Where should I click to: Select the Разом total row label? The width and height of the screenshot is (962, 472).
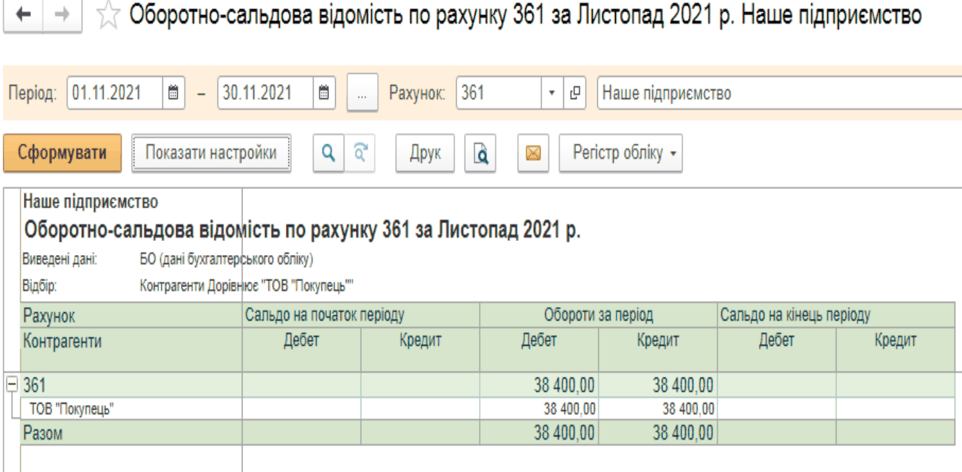(x=43, y=433)
